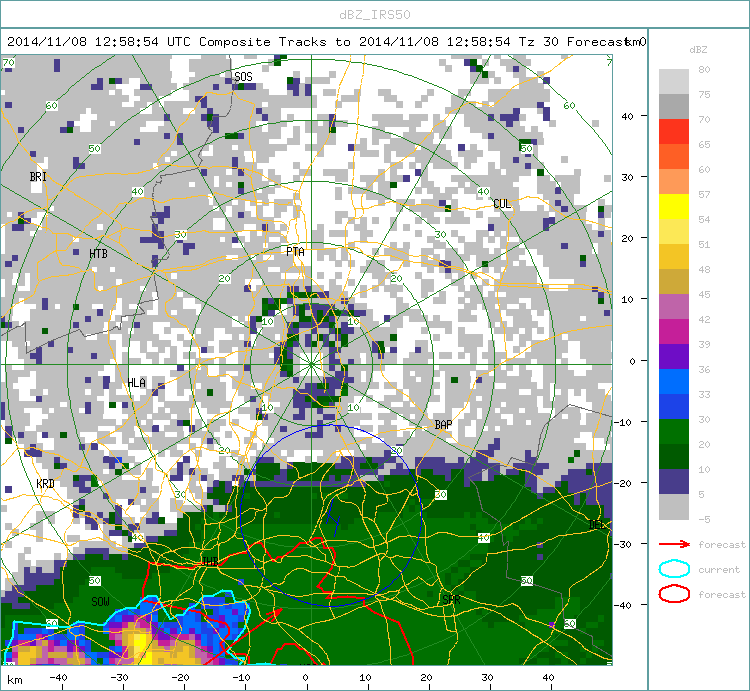
Task: Click the red forecast ellipse legend icon
Action: pyautogui.click(x=674, y=594)
